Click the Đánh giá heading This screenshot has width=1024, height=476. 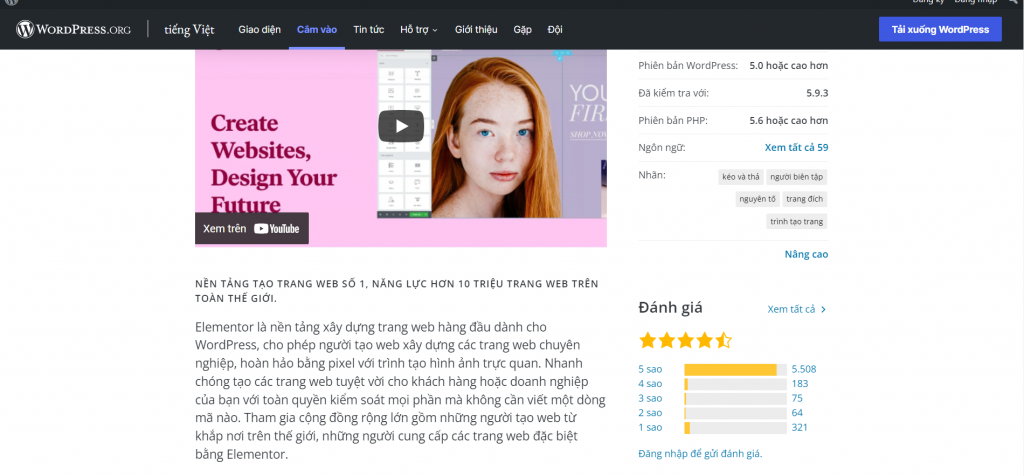click(x=671, y=308)
